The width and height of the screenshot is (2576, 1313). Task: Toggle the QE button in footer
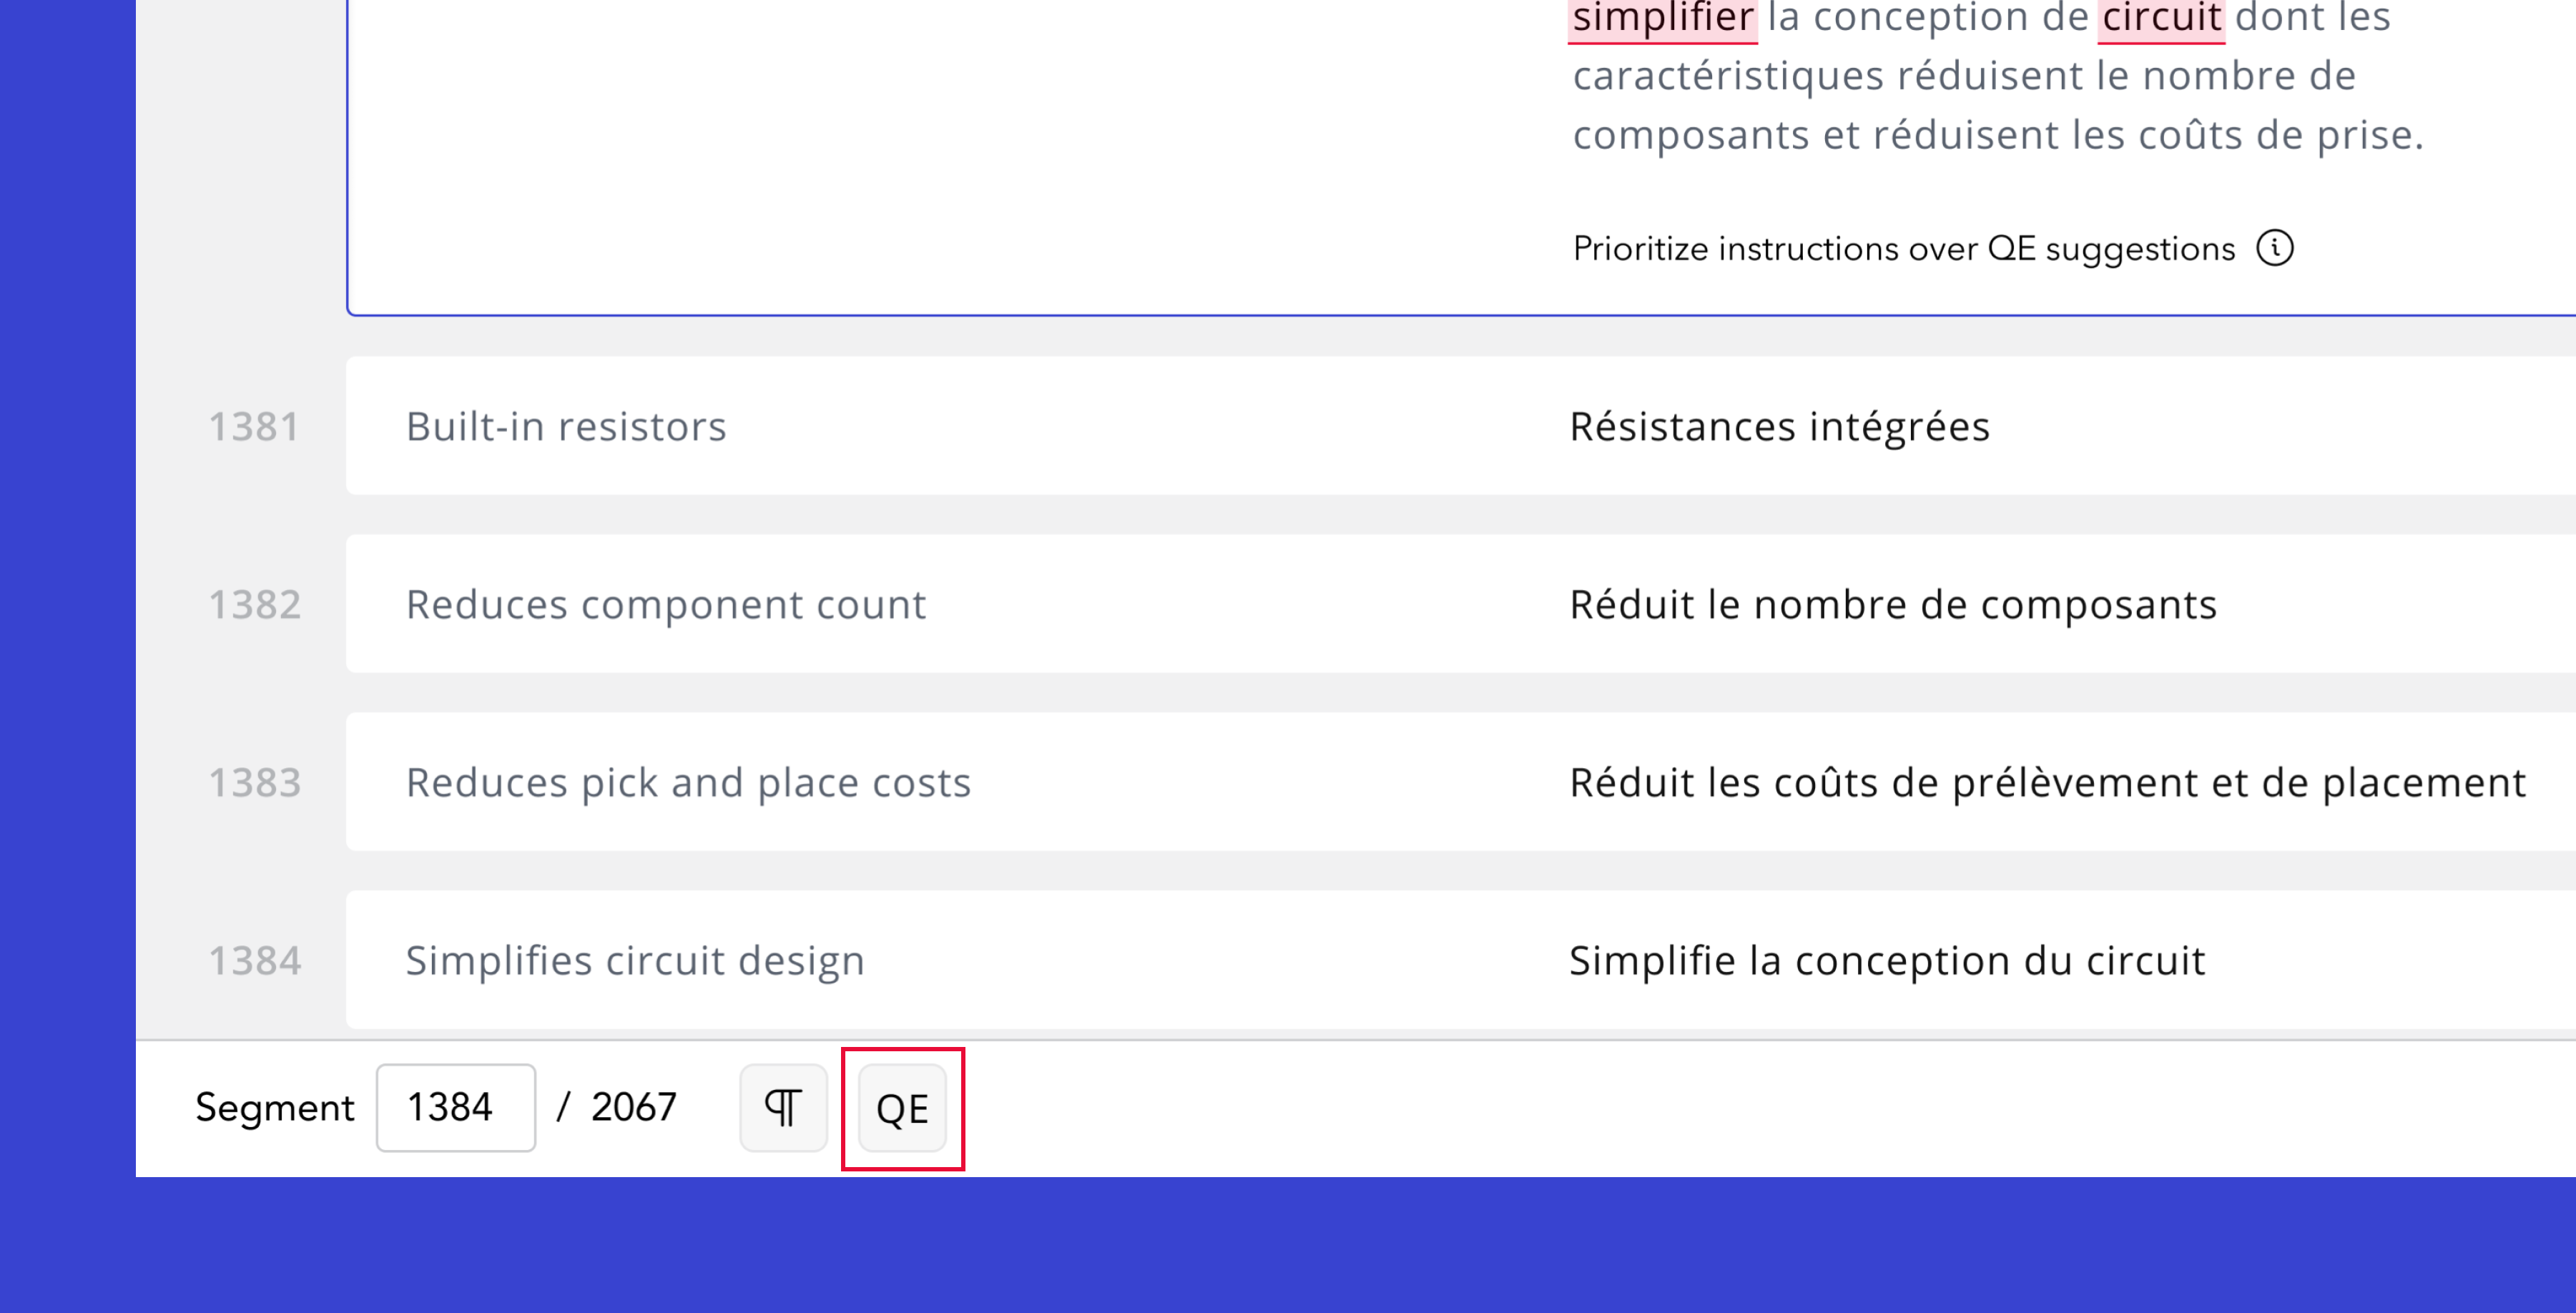point(902,1108)
